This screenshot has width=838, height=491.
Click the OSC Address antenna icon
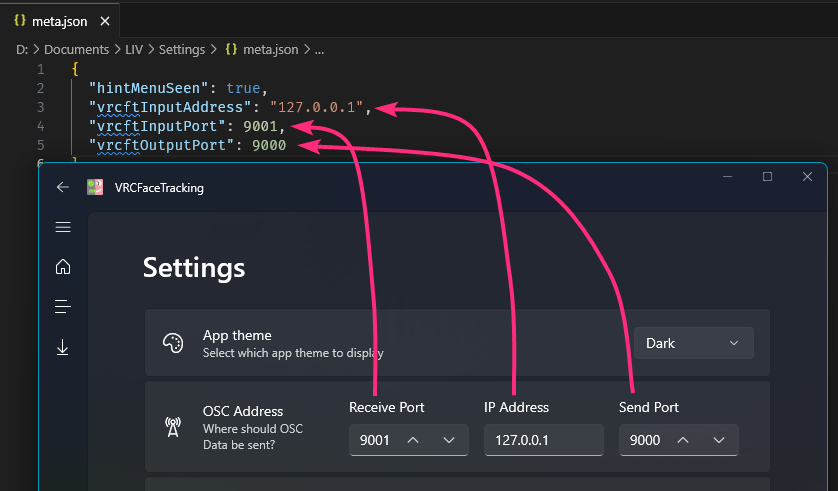[173, 427]
